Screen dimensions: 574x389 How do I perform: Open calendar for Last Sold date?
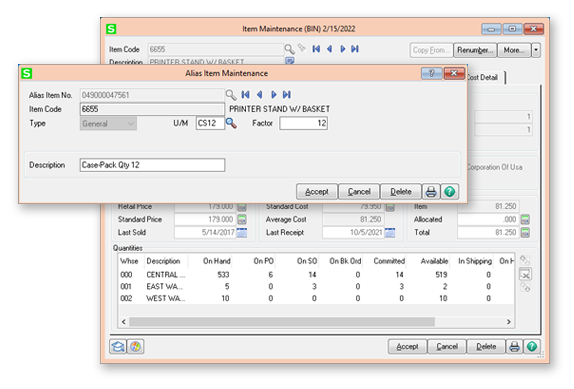pyautogui.click(x=242, y=232)
